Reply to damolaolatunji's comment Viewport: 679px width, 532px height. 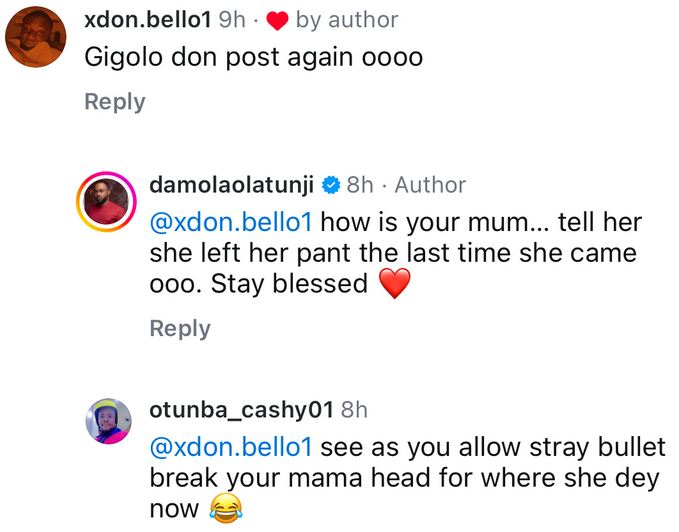pos(179,329)
